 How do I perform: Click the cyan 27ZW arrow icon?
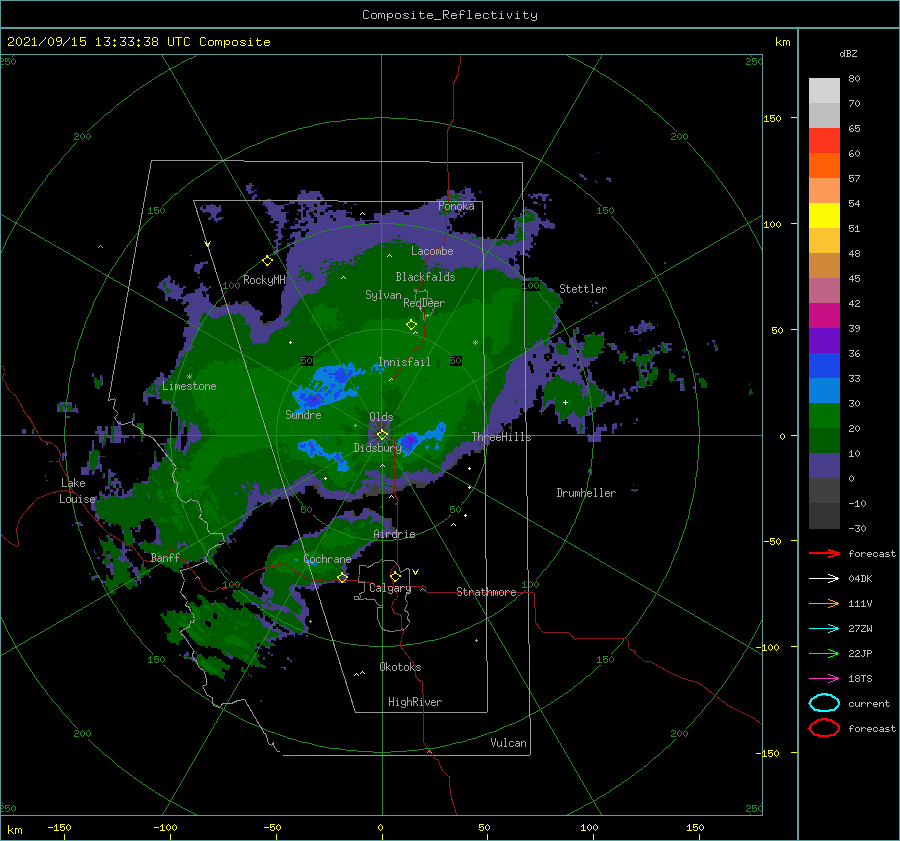click(824, 628)
